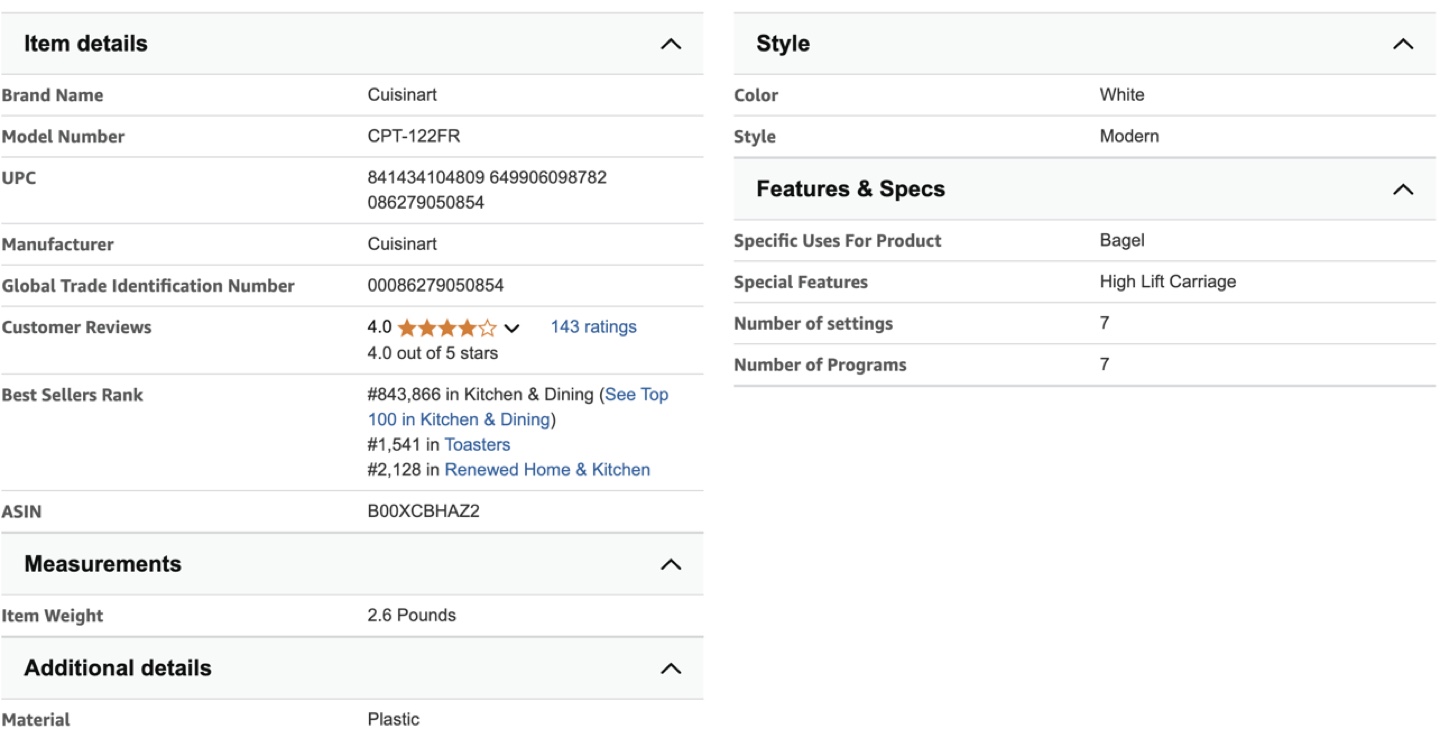
Task: Click the Color label
Action: [x=756, y=96]
